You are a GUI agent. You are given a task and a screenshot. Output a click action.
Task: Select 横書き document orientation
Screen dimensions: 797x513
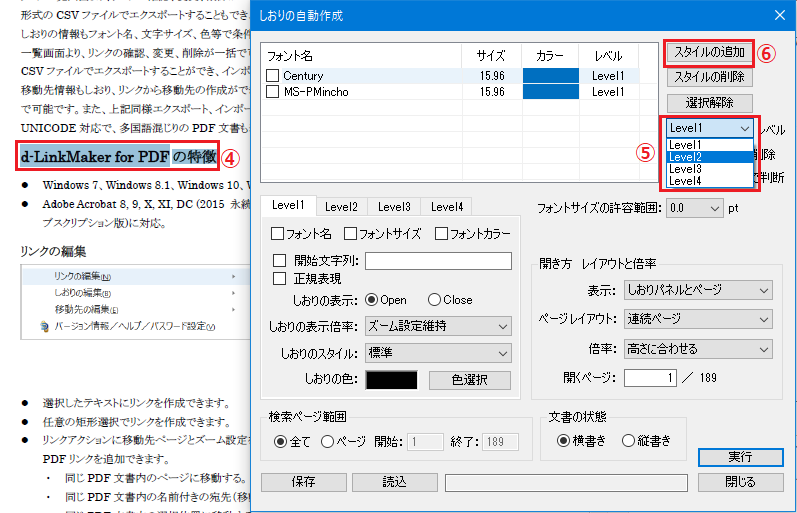pyautogui.click(x=563, y=441)
